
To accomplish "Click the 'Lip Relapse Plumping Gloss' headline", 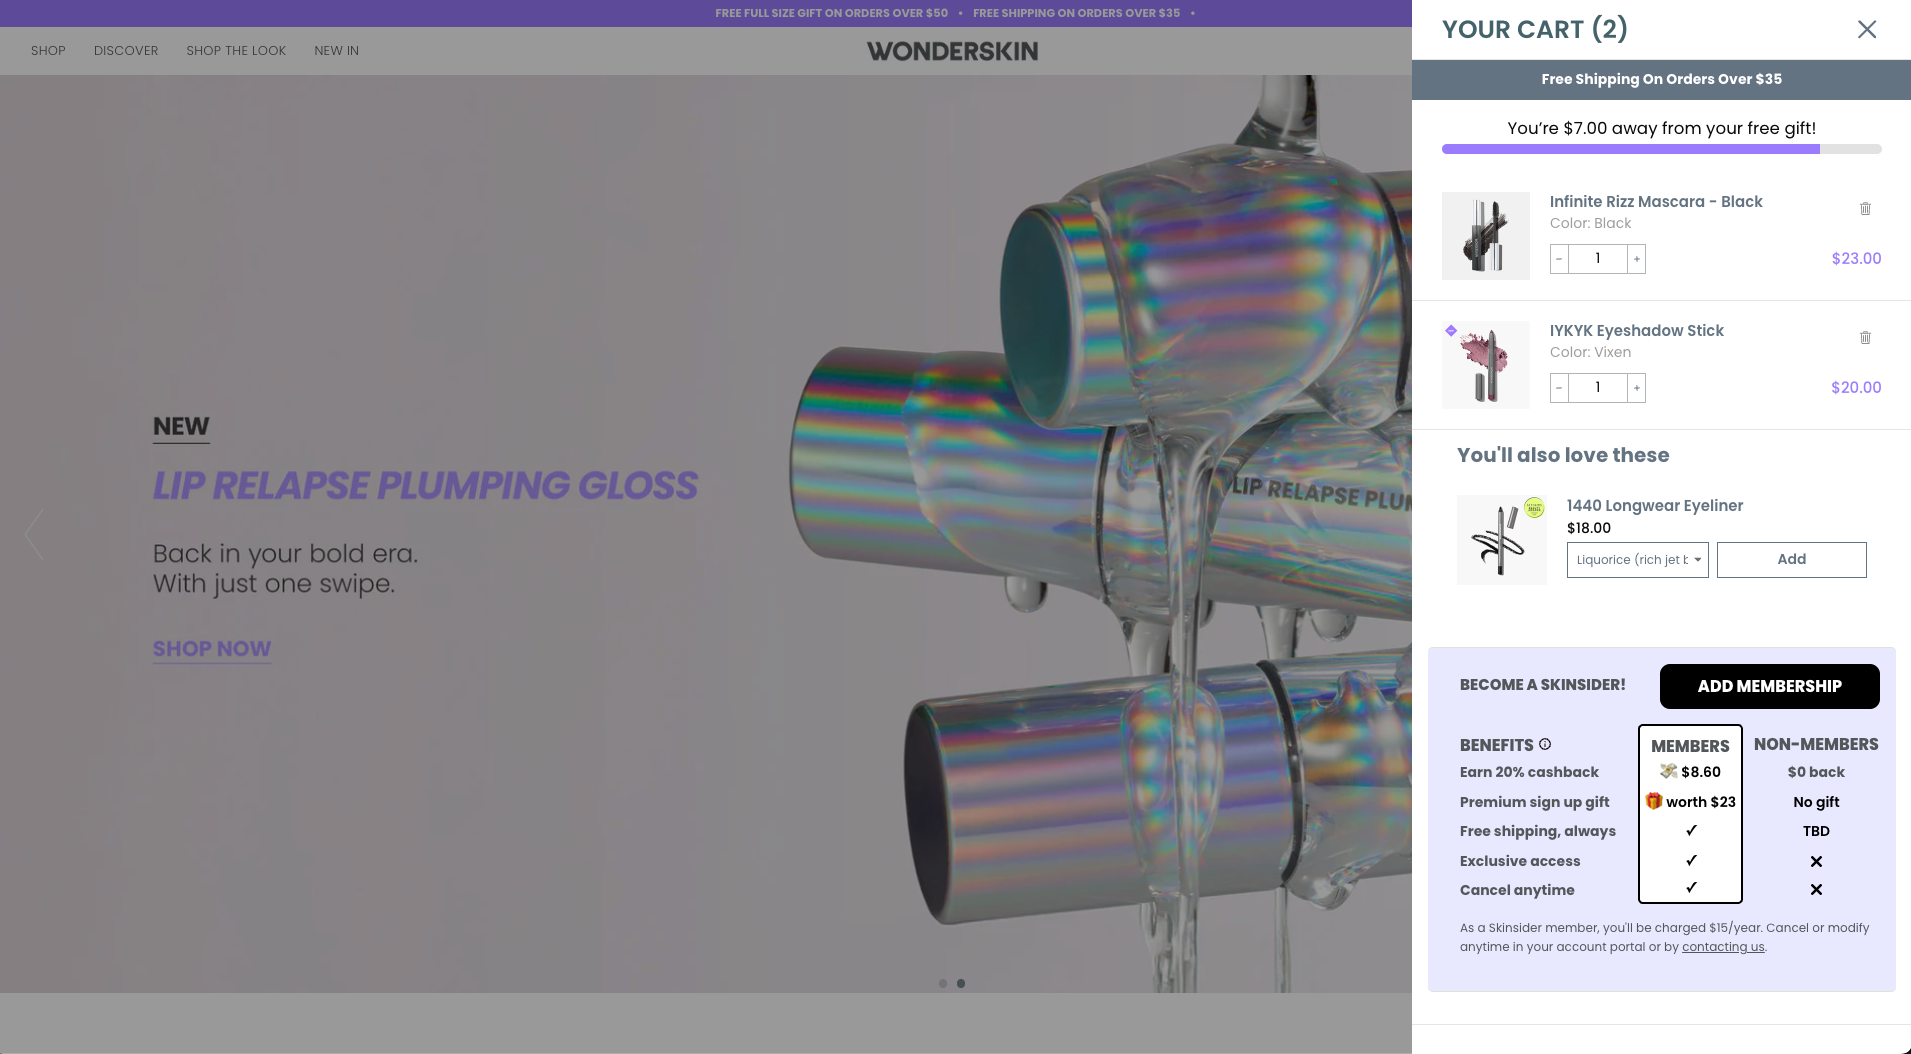I will click(x=425, y=486).
